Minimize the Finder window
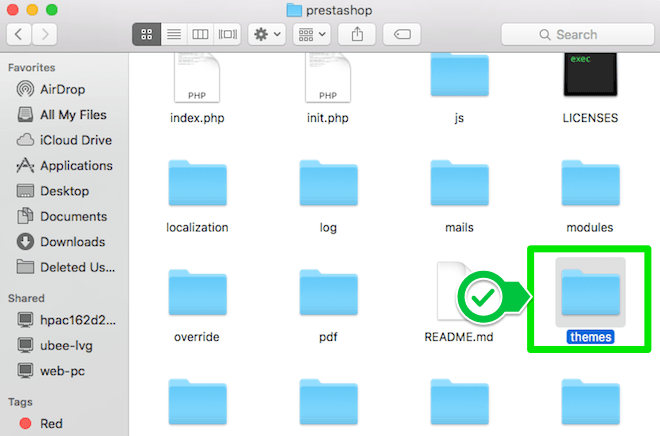This screenshot has height=436, width=660. (32, 10)
